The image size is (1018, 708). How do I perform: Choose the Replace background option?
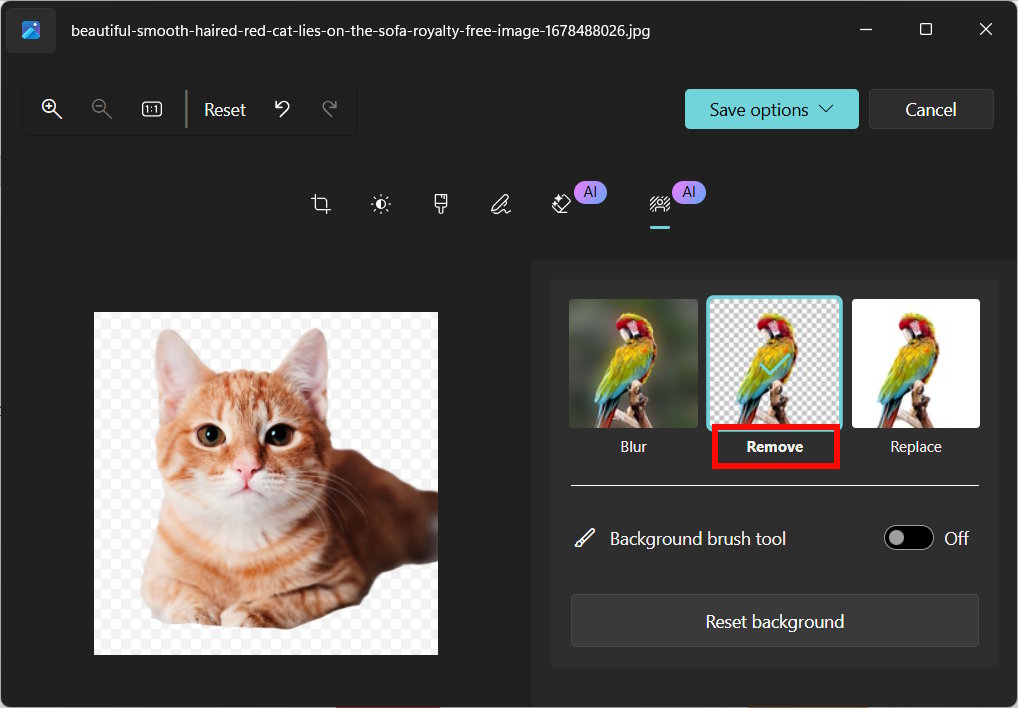point(915,363)
